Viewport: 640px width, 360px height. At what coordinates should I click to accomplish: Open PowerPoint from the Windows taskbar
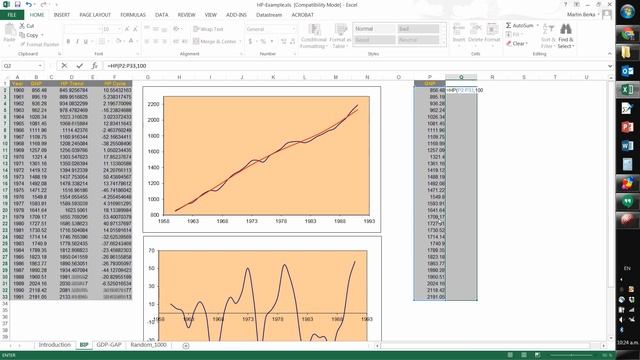point(627,127)
